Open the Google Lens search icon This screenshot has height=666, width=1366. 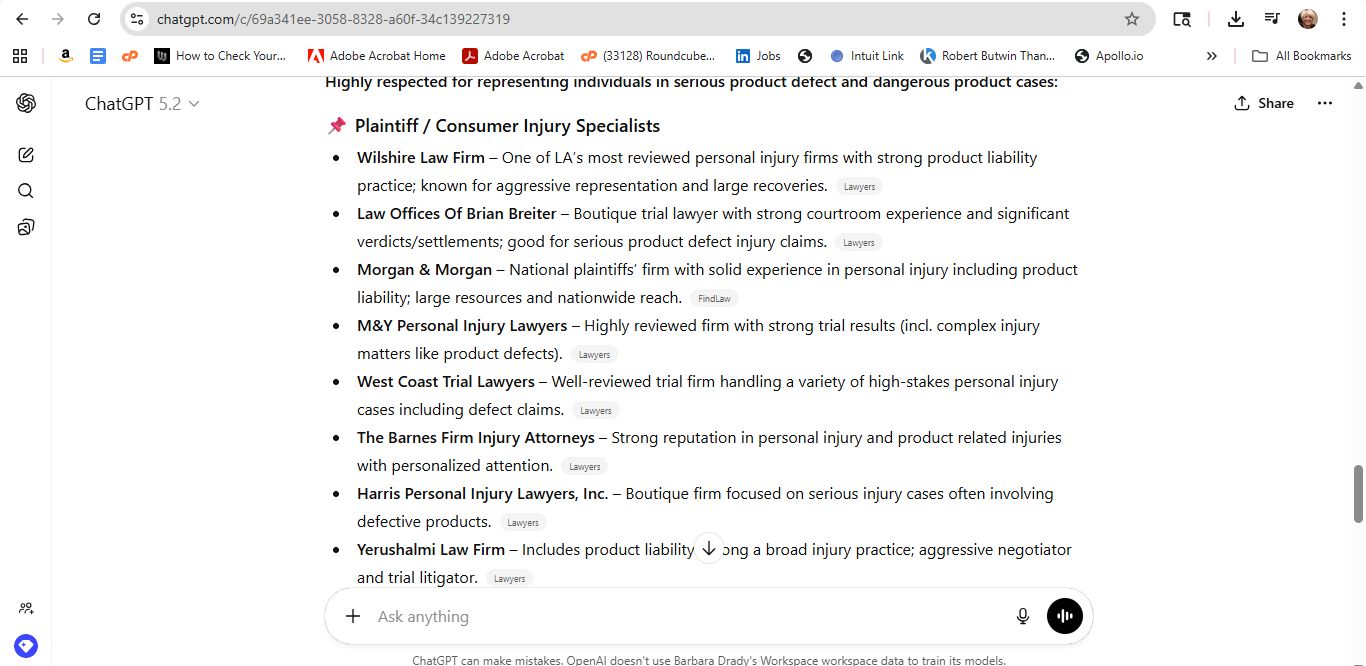pyautogui.click(x=1182, y=19)
